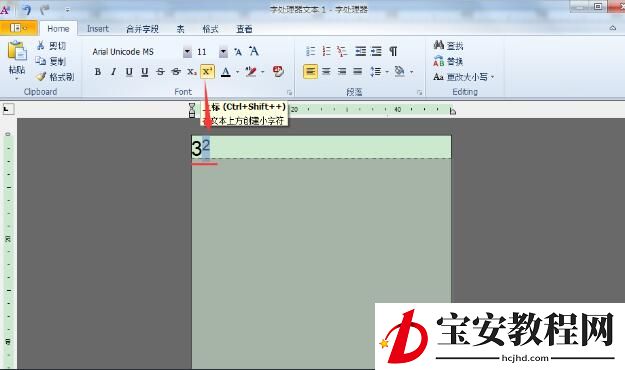Select the Format Painter brush
This screenshot has height=370, width=625.
pyautogui.click(x=55, y=77)
